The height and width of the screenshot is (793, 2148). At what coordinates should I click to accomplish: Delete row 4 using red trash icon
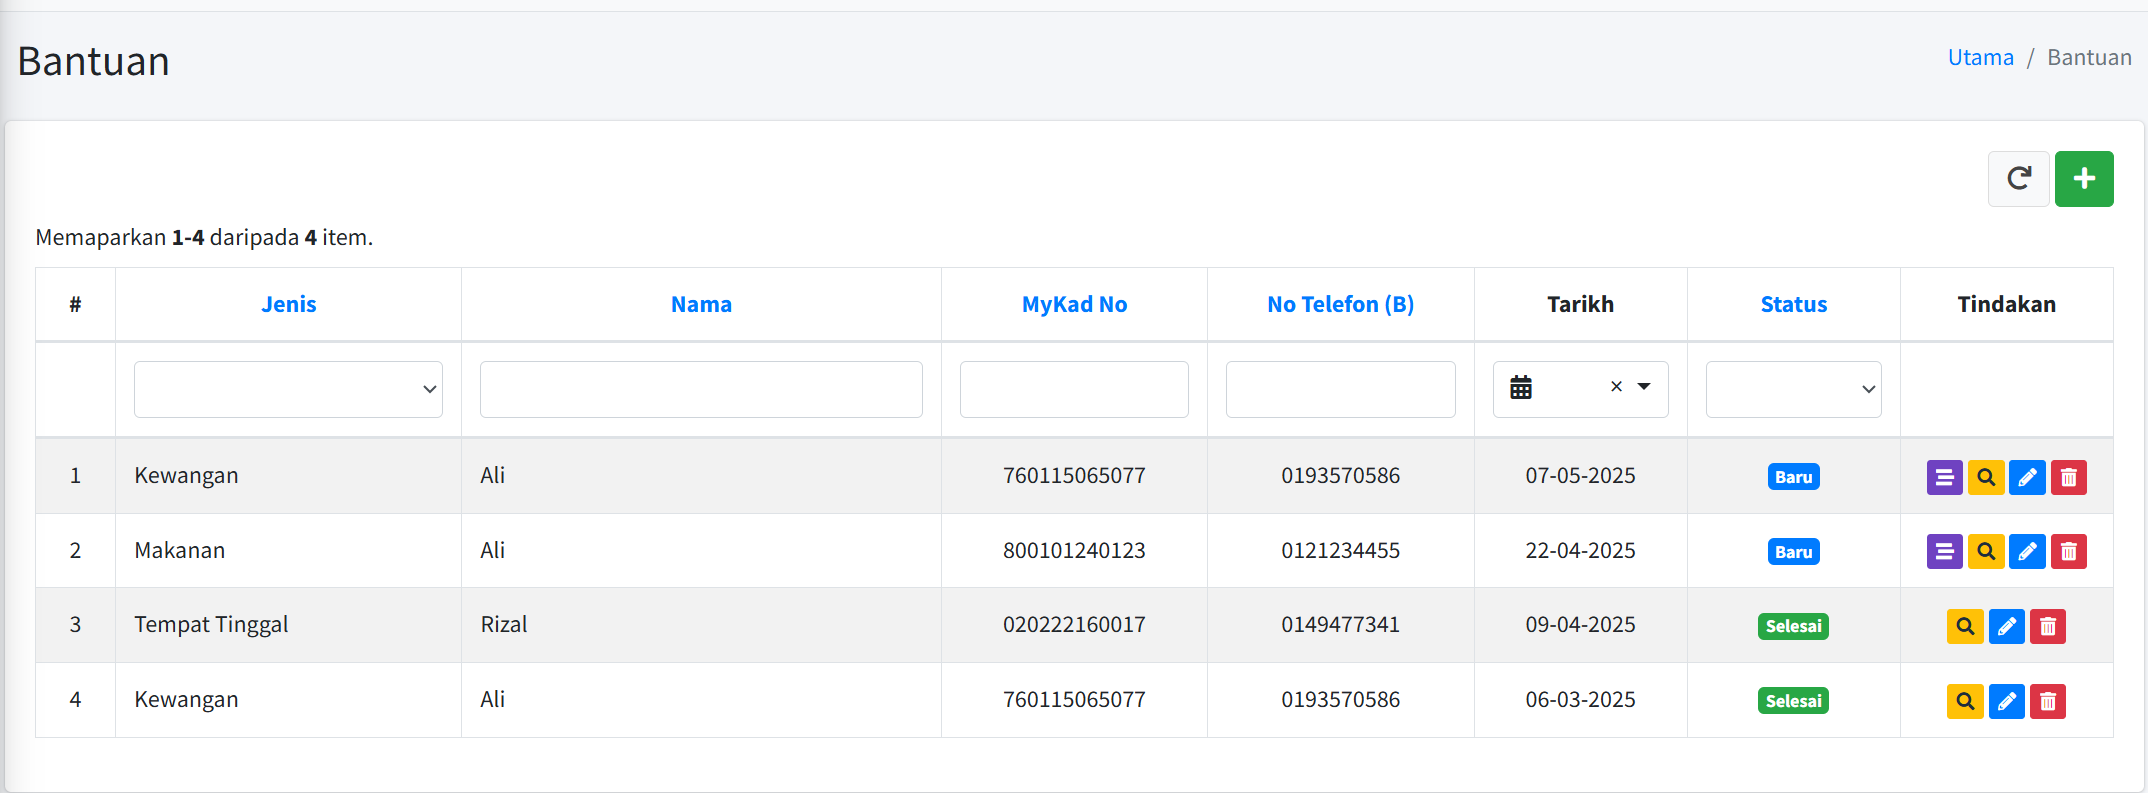pyautogui.click(x=2047, y=702)
